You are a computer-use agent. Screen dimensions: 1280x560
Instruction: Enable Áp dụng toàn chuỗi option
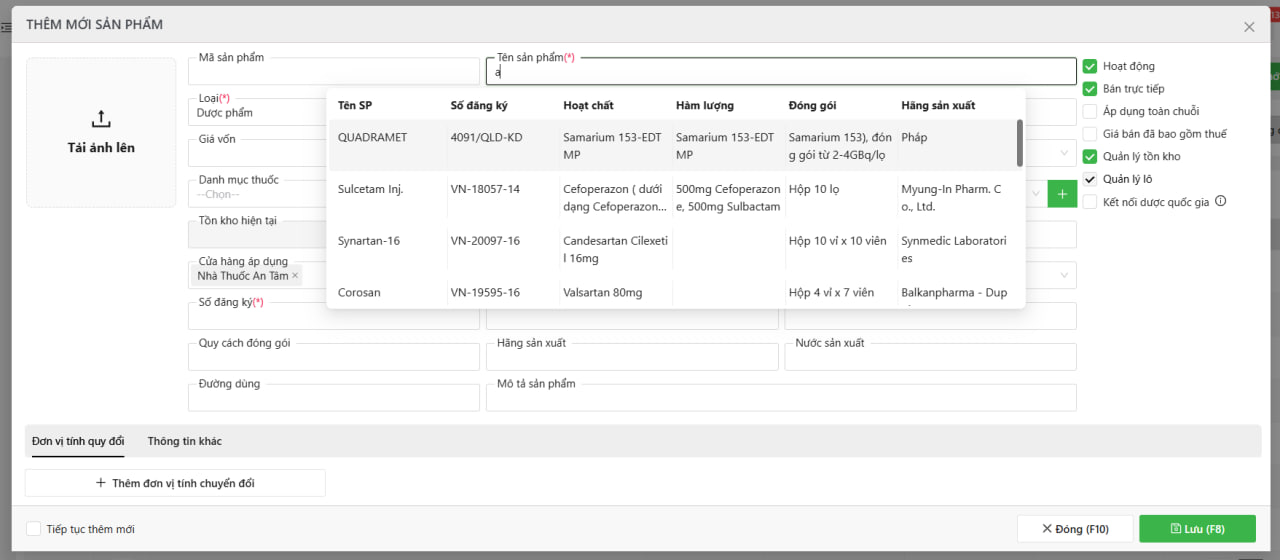pyautogui.click(x=1090, y=111)
